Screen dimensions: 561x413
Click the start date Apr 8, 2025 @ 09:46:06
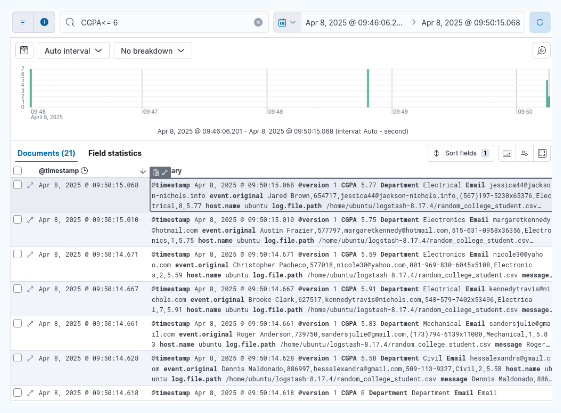pyautogui.click(x=353, y=23)
